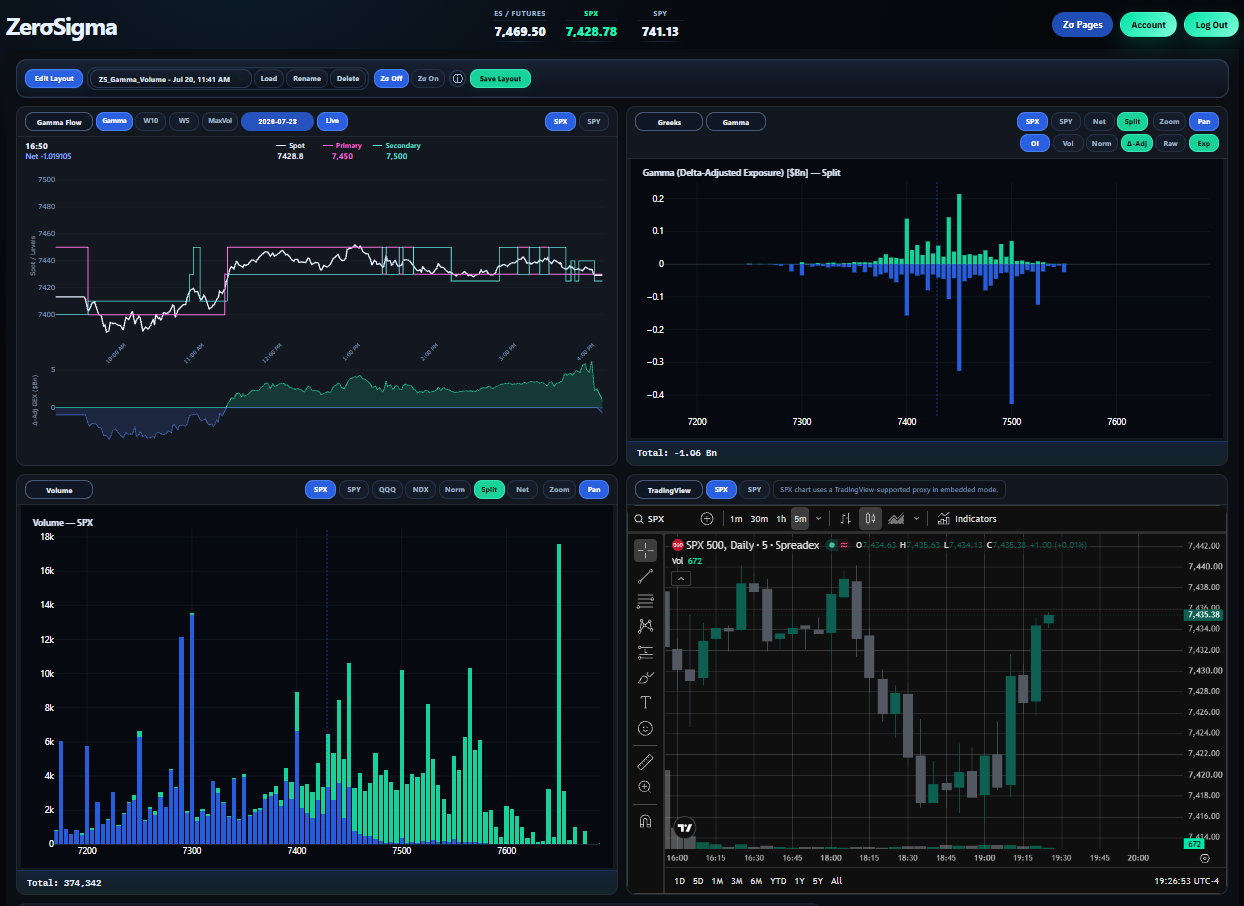The width and height of the screenshot is (1244, 906).
Task: Click the Edit Layout button
Action: [54, 78]
